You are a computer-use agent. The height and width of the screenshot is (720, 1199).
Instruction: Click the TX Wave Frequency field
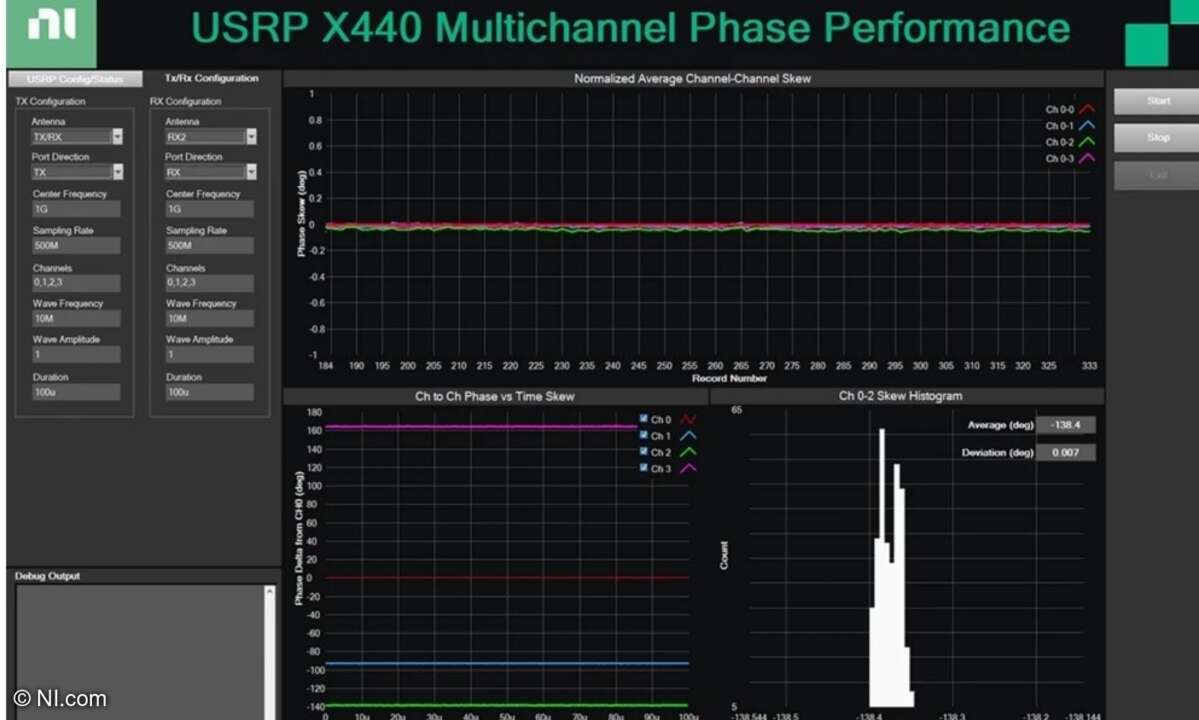[x=76, y=318]
